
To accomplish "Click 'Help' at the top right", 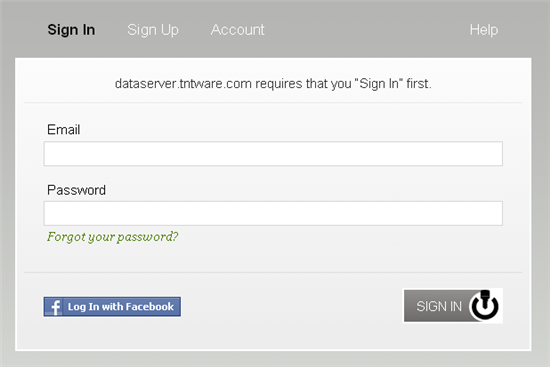I will pyautogui.click(x=484, y=30).
